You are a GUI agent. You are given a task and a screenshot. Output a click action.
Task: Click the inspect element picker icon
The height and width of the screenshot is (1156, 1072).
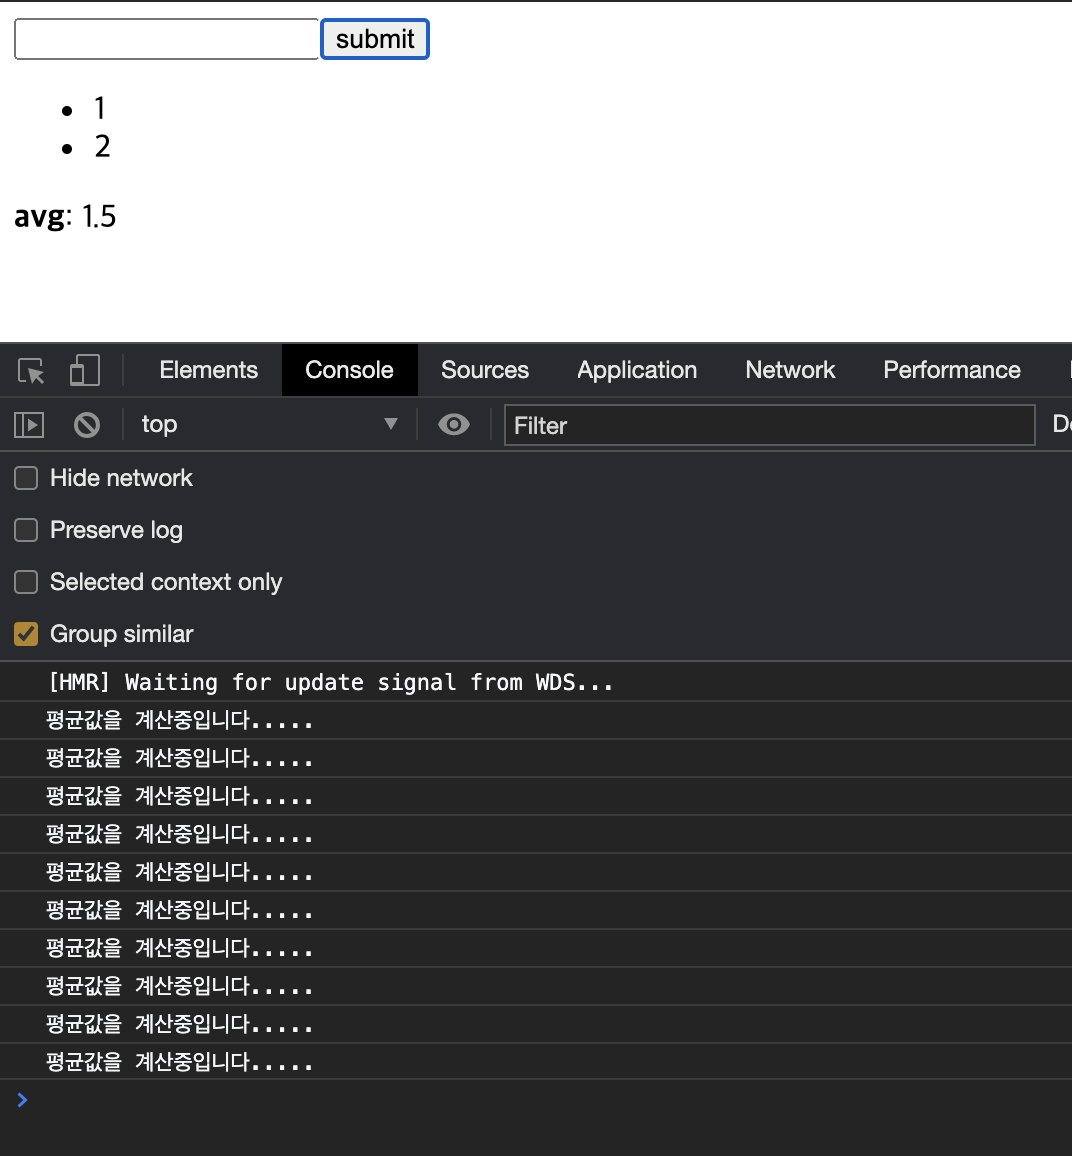[x=31, y=370]
